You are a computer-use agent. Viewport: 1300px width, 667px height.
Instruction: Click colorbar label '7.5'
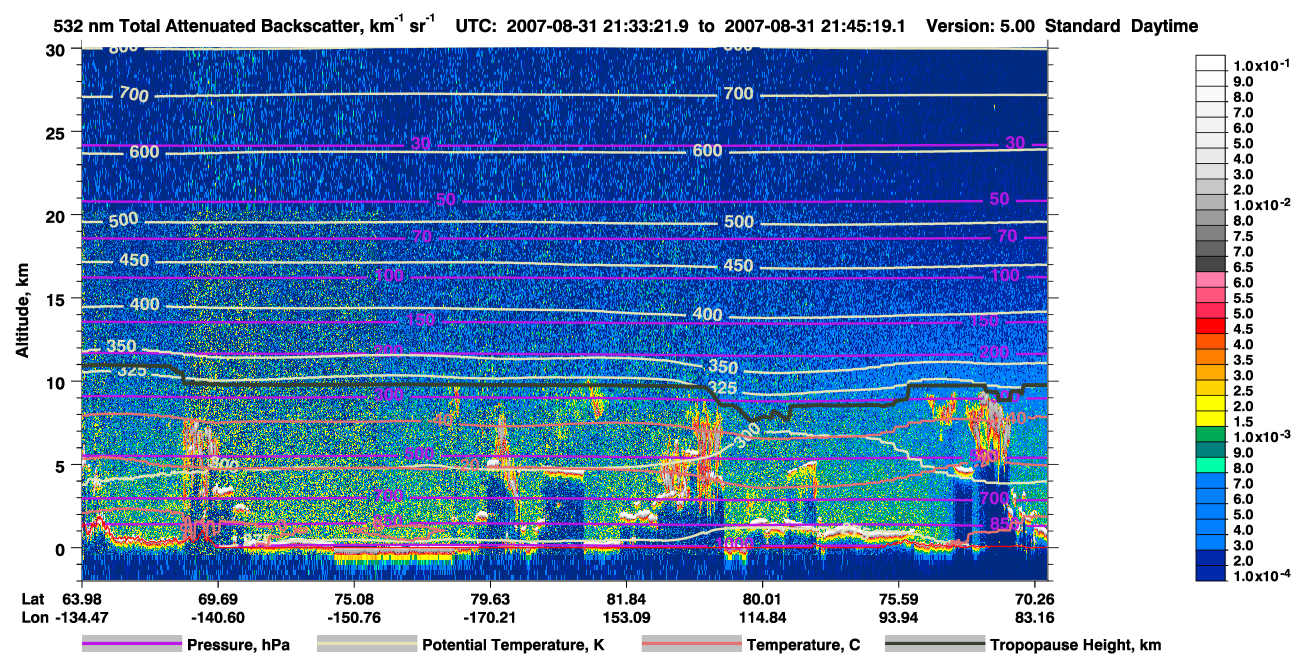point(1243,235)
